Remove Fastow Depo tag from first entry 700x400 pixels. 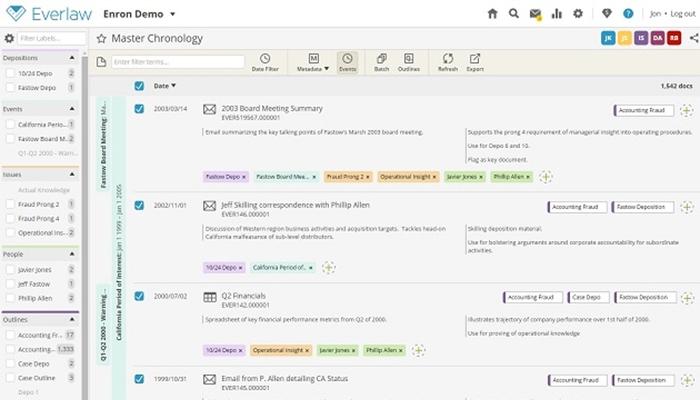coord(244,177)
